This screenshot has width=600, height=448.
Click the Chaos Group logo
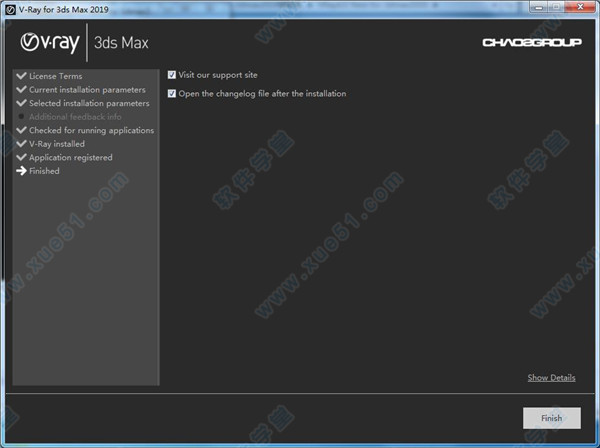(532, 42)
